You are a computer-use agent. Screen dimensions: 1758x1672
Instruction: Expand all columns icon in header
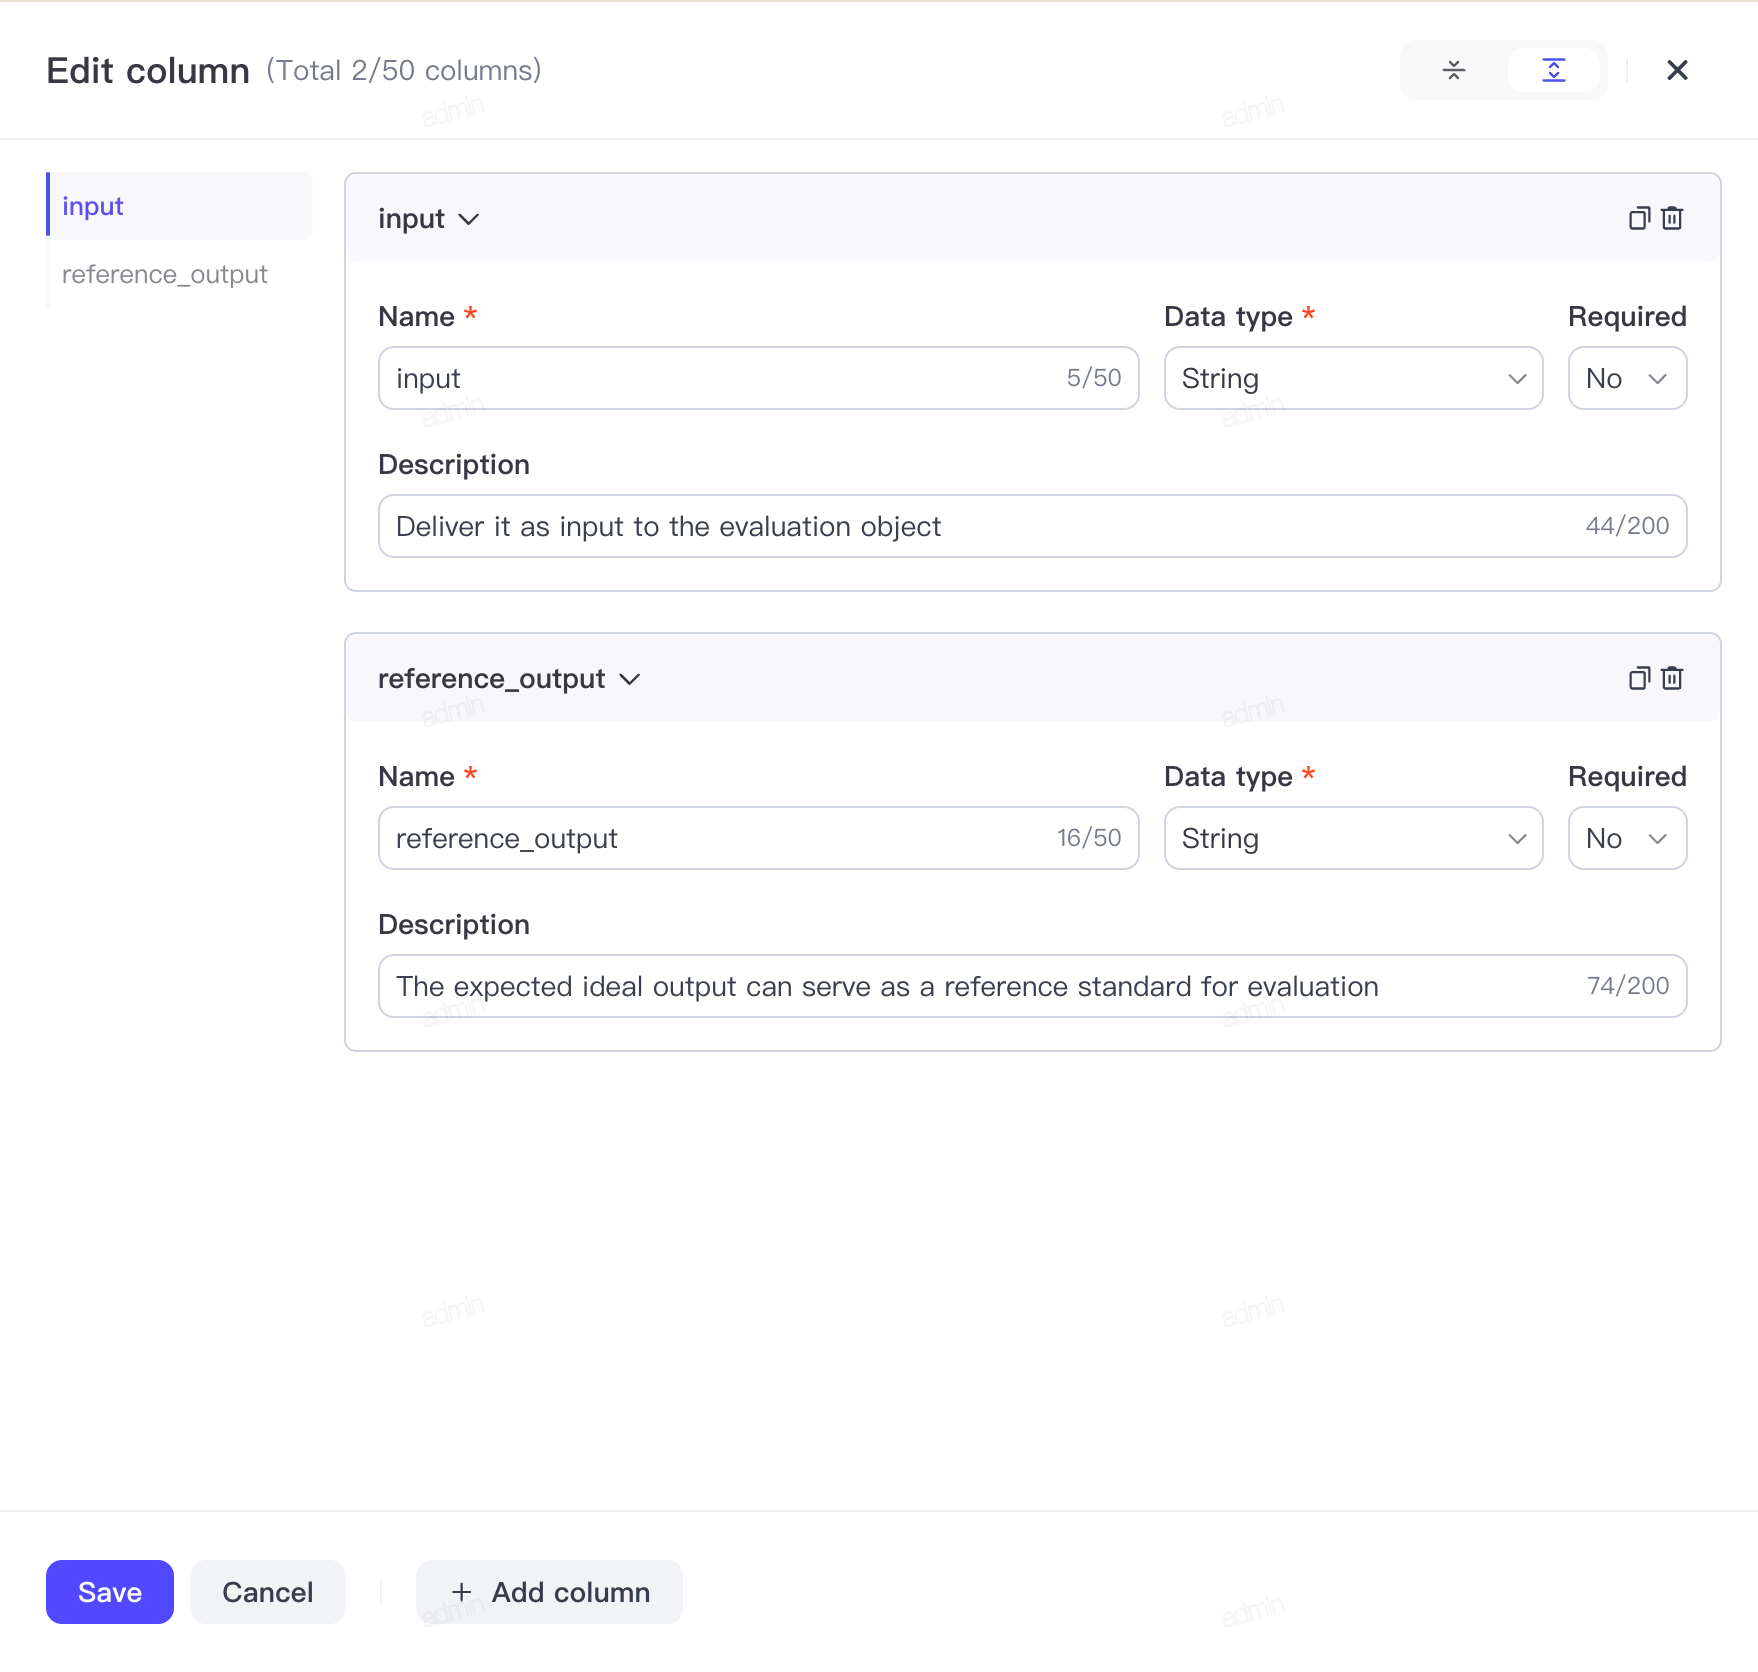(x=1553, y=70)
